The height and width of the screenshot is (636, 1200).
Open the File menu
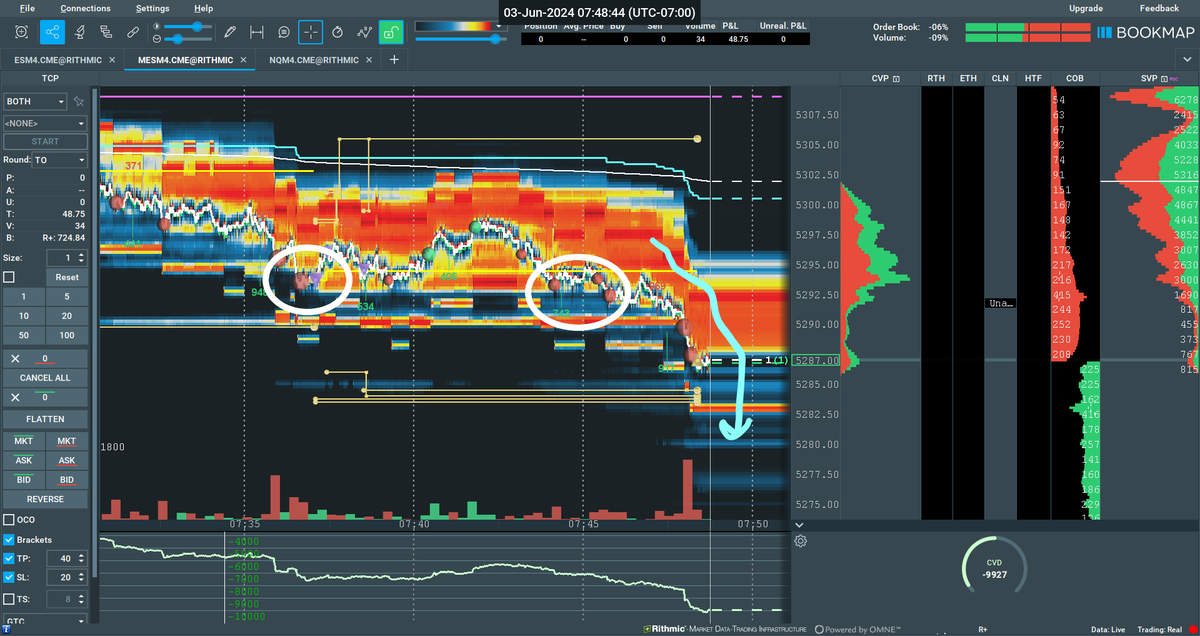[x=27, y=8]
